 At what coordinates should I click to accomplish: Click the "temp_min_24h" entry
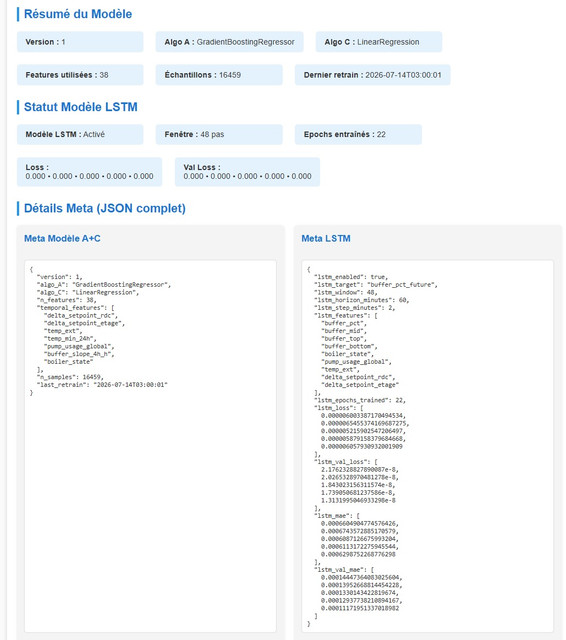(x=70, y=338)
